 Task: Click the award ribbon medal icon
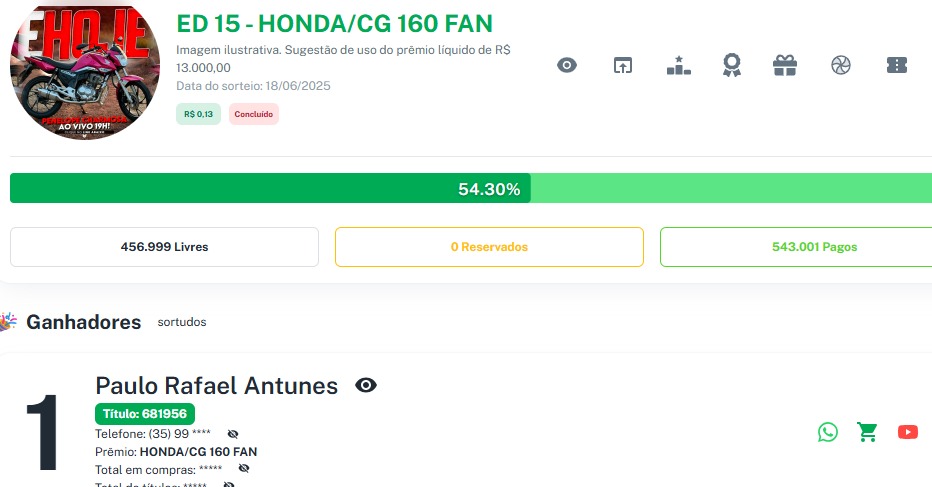point(732,66)
